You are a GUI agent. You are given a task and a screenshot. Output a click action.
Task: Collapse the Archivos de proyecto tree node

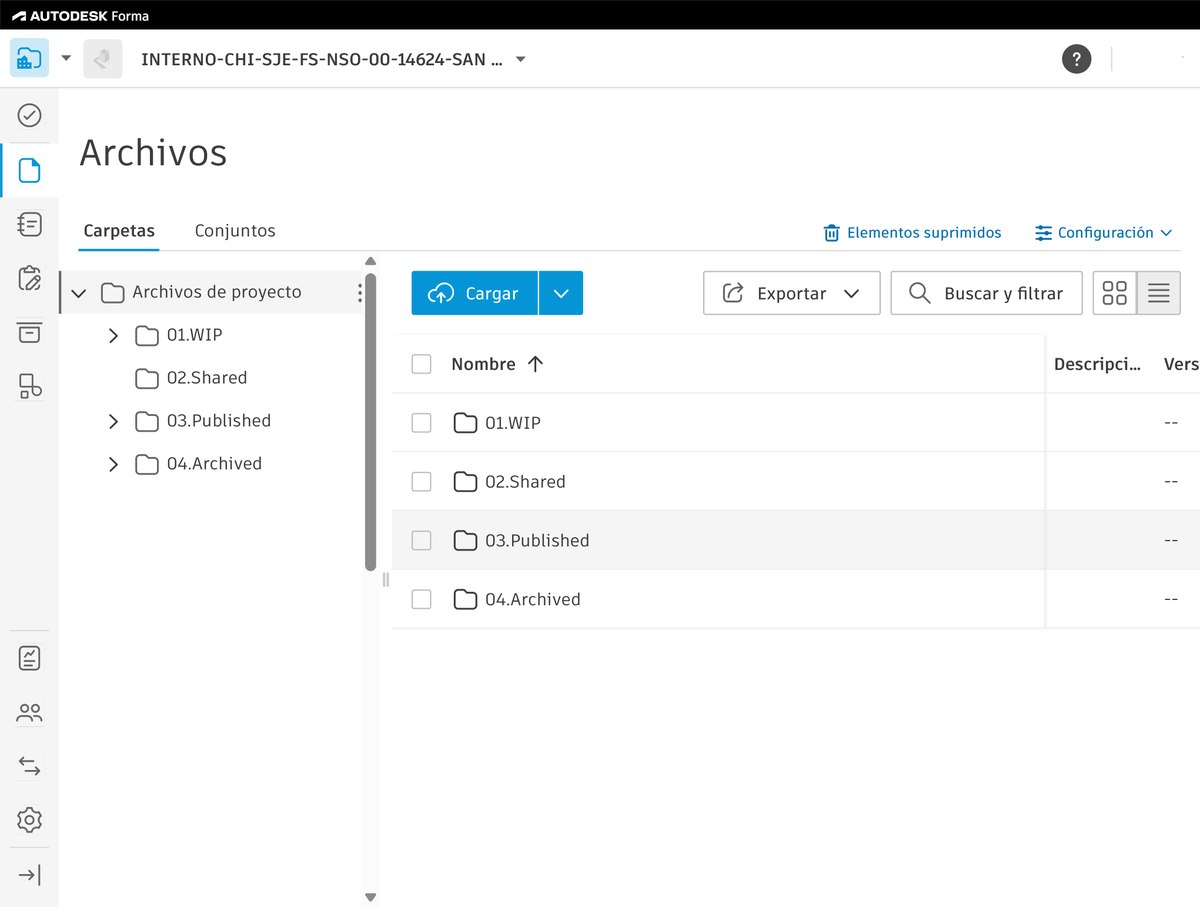[79, 293]
